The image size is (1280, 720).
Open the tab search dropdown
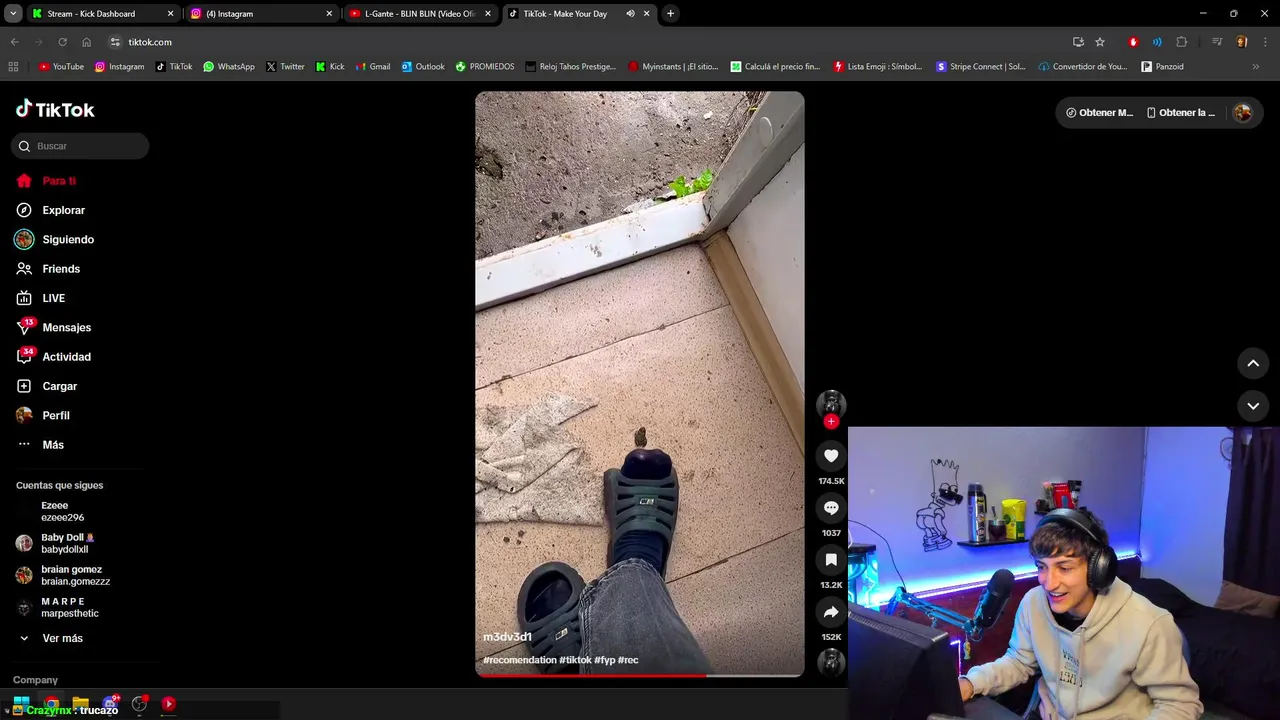[13, 14]
